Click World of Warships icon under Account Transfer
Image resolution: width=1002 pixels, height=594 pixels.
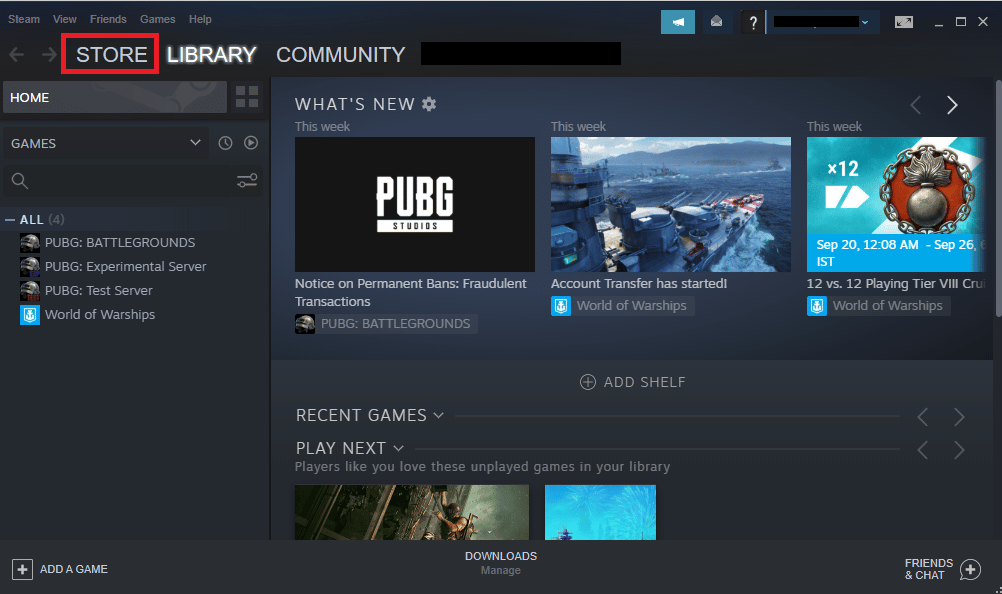coord(560,306)
